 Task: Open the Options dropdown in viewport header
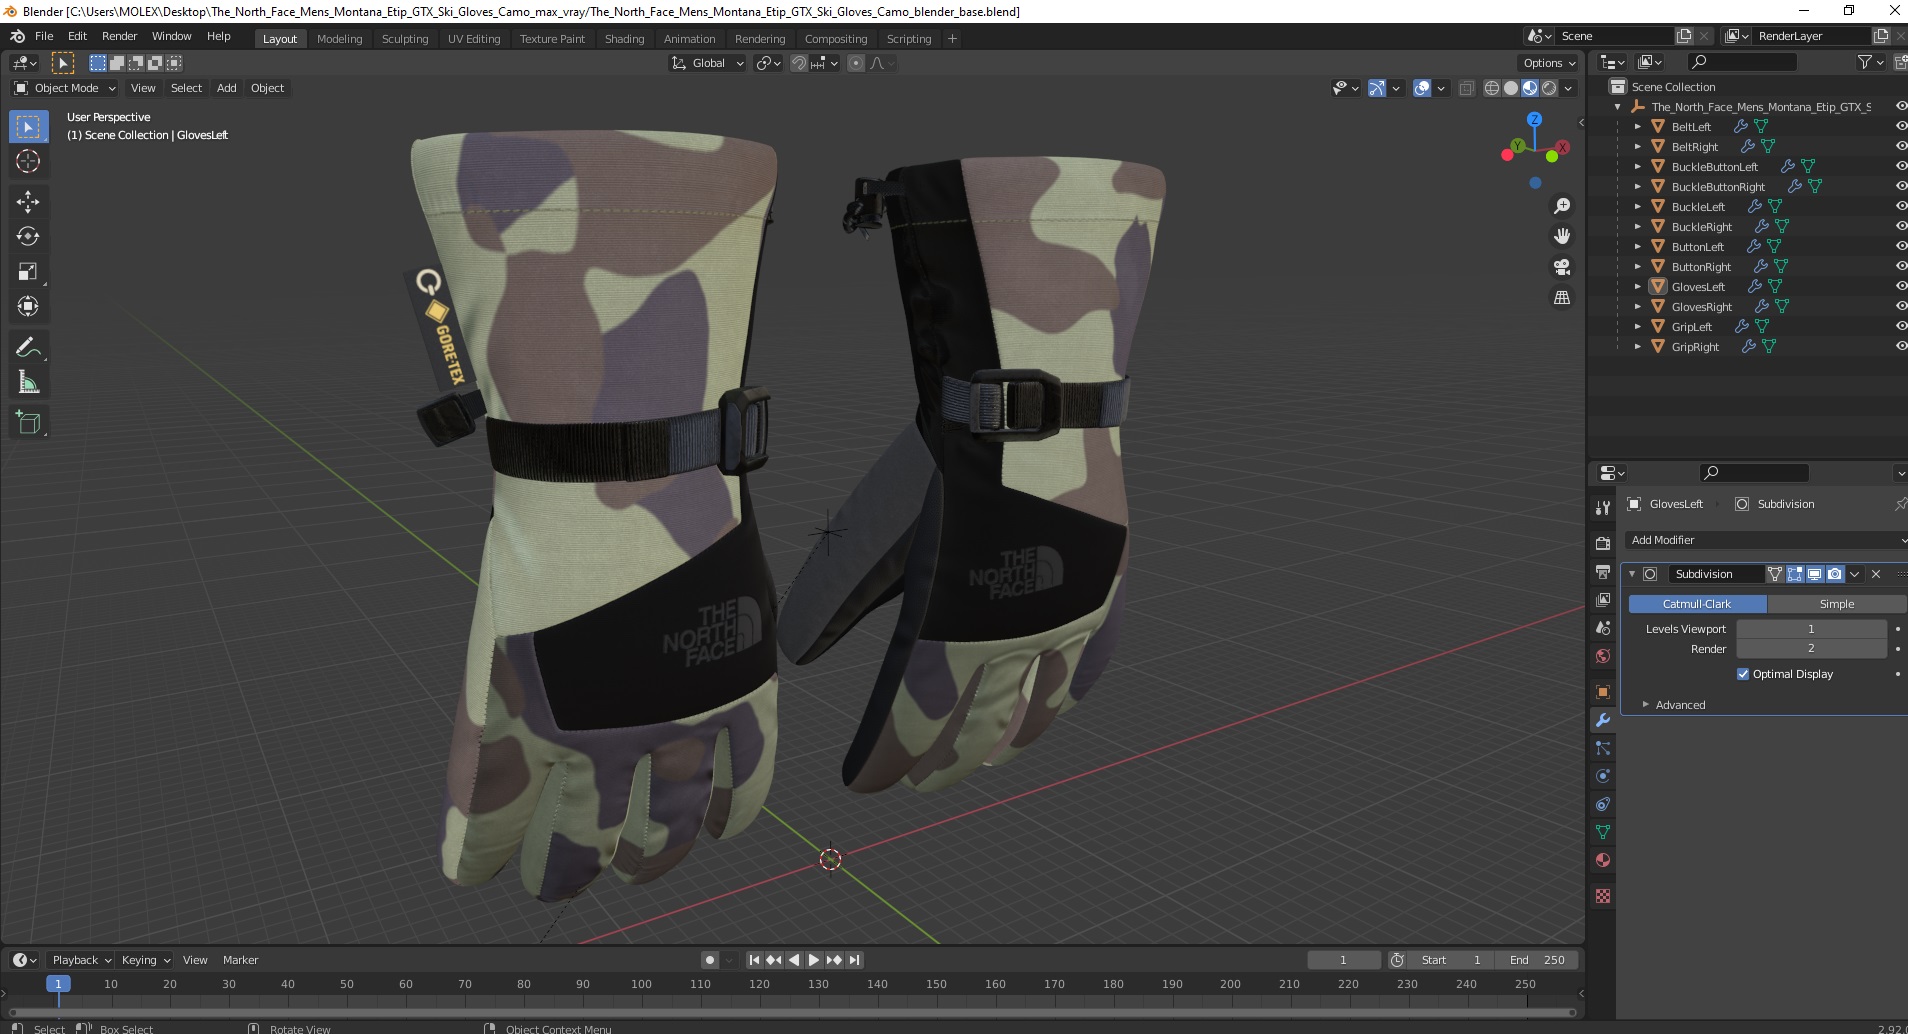click(1549, 63)
